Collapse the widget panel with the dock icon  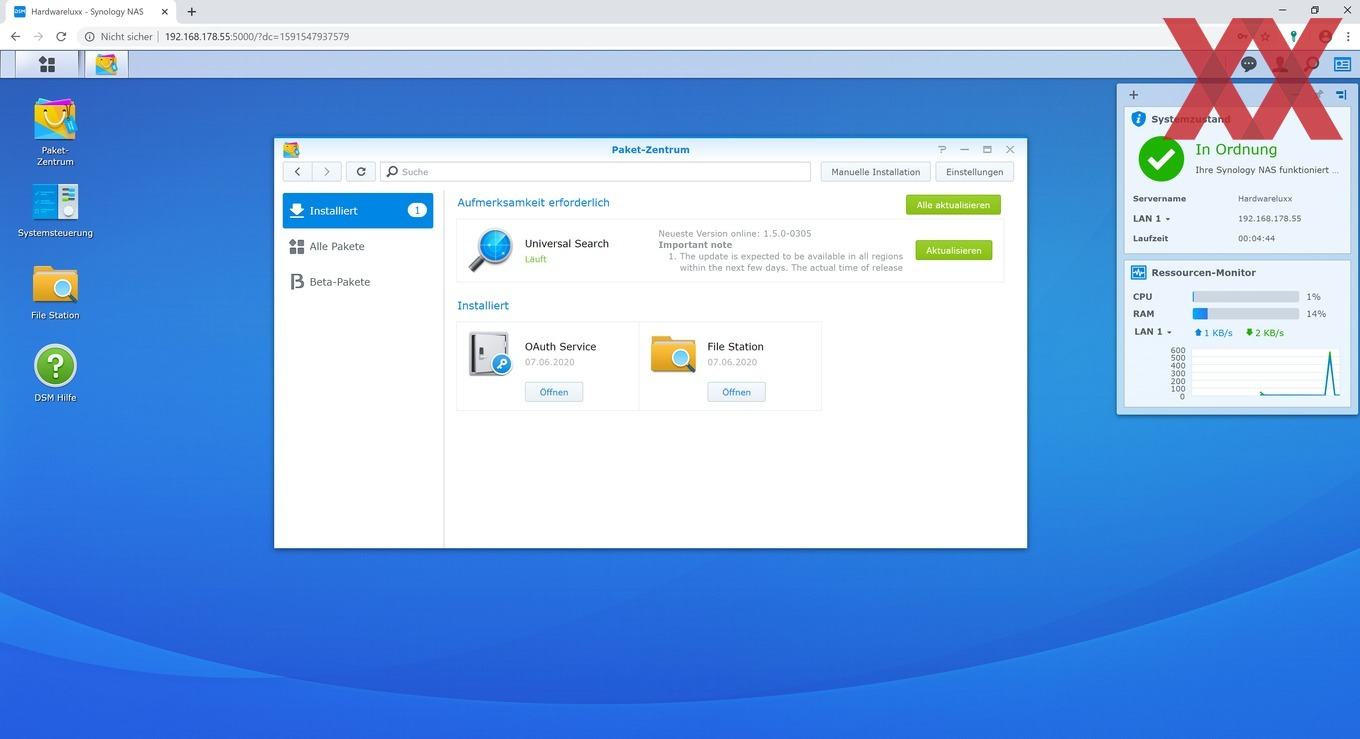tap(1342, 95)
